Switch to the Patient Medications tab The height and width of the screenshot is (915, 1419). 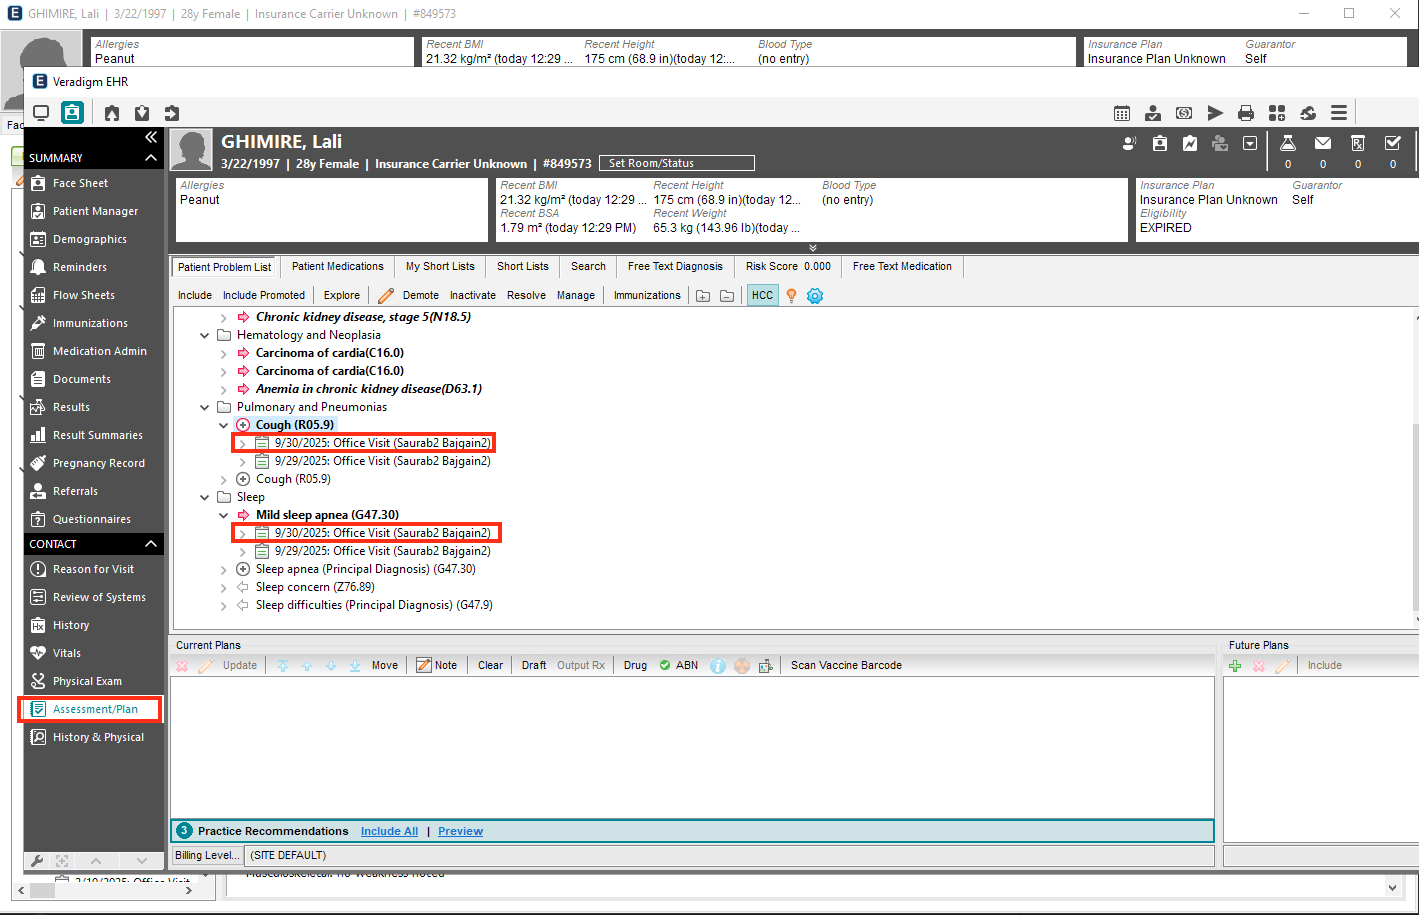[x=337, y=267]
